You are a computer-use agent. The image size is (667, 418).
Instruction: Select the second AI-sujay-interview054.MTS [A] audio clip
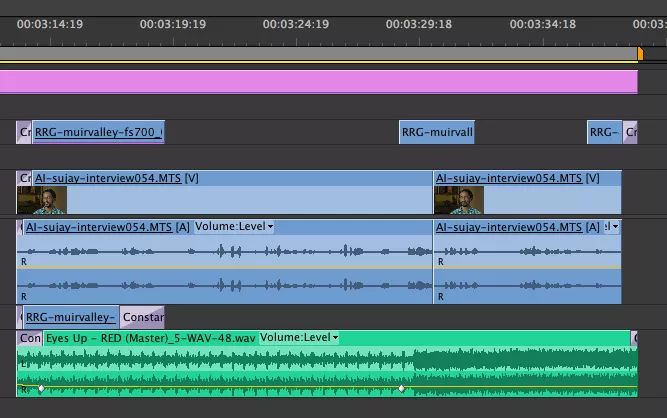point(527,262)
